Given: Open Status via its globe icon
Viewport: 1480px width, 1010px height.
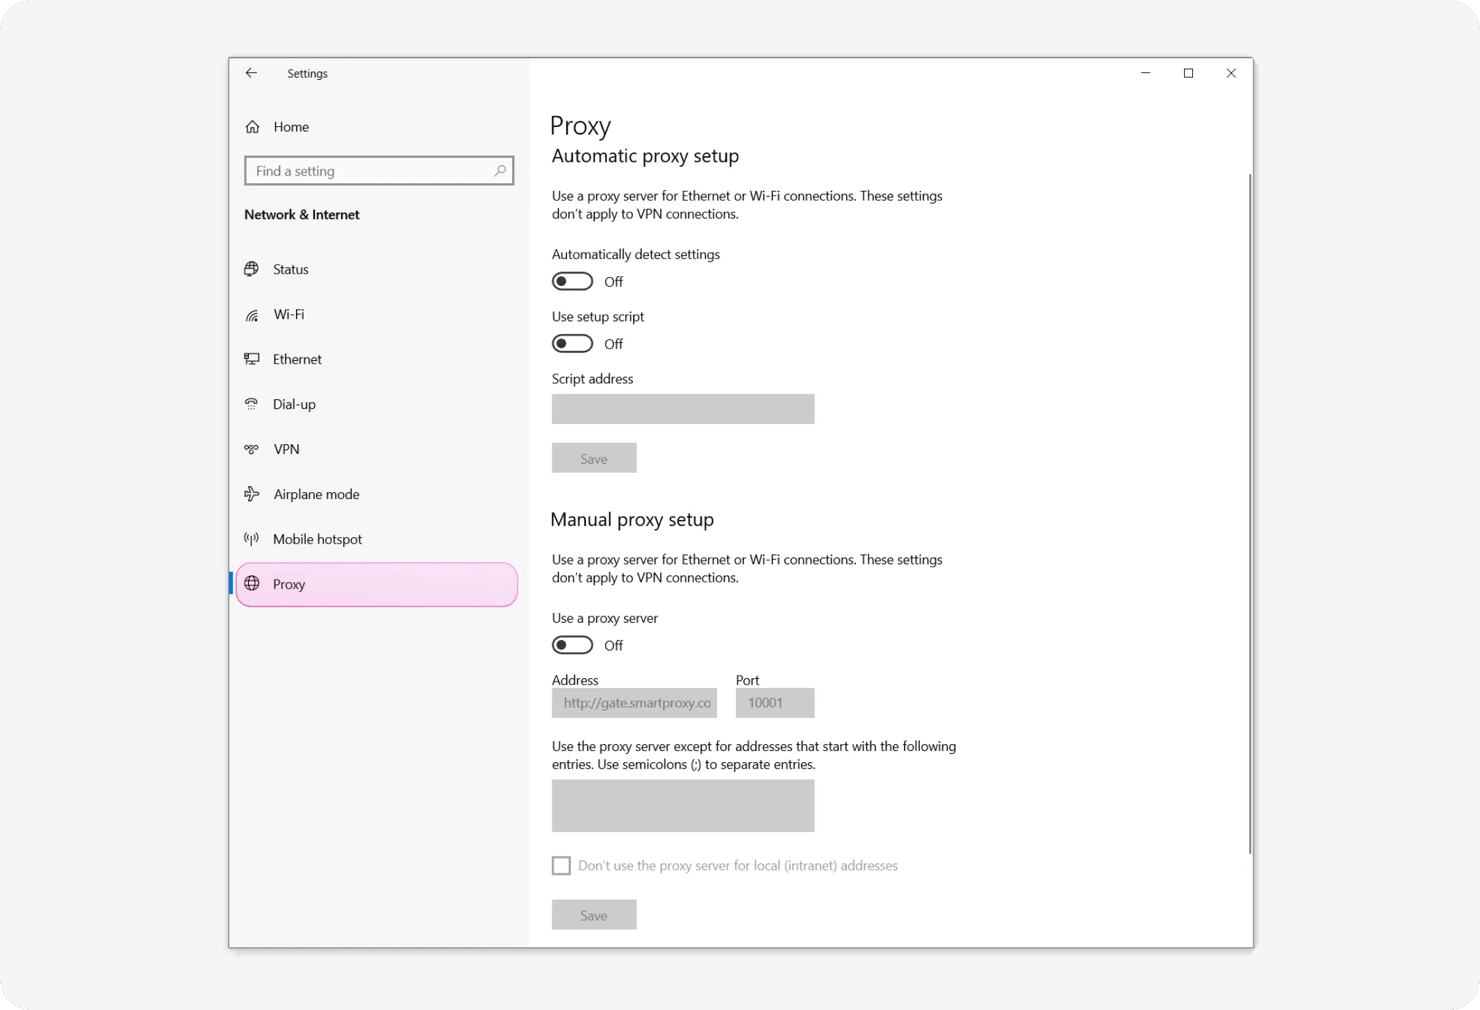Looking at the screenshot, I should coord(252,269).
